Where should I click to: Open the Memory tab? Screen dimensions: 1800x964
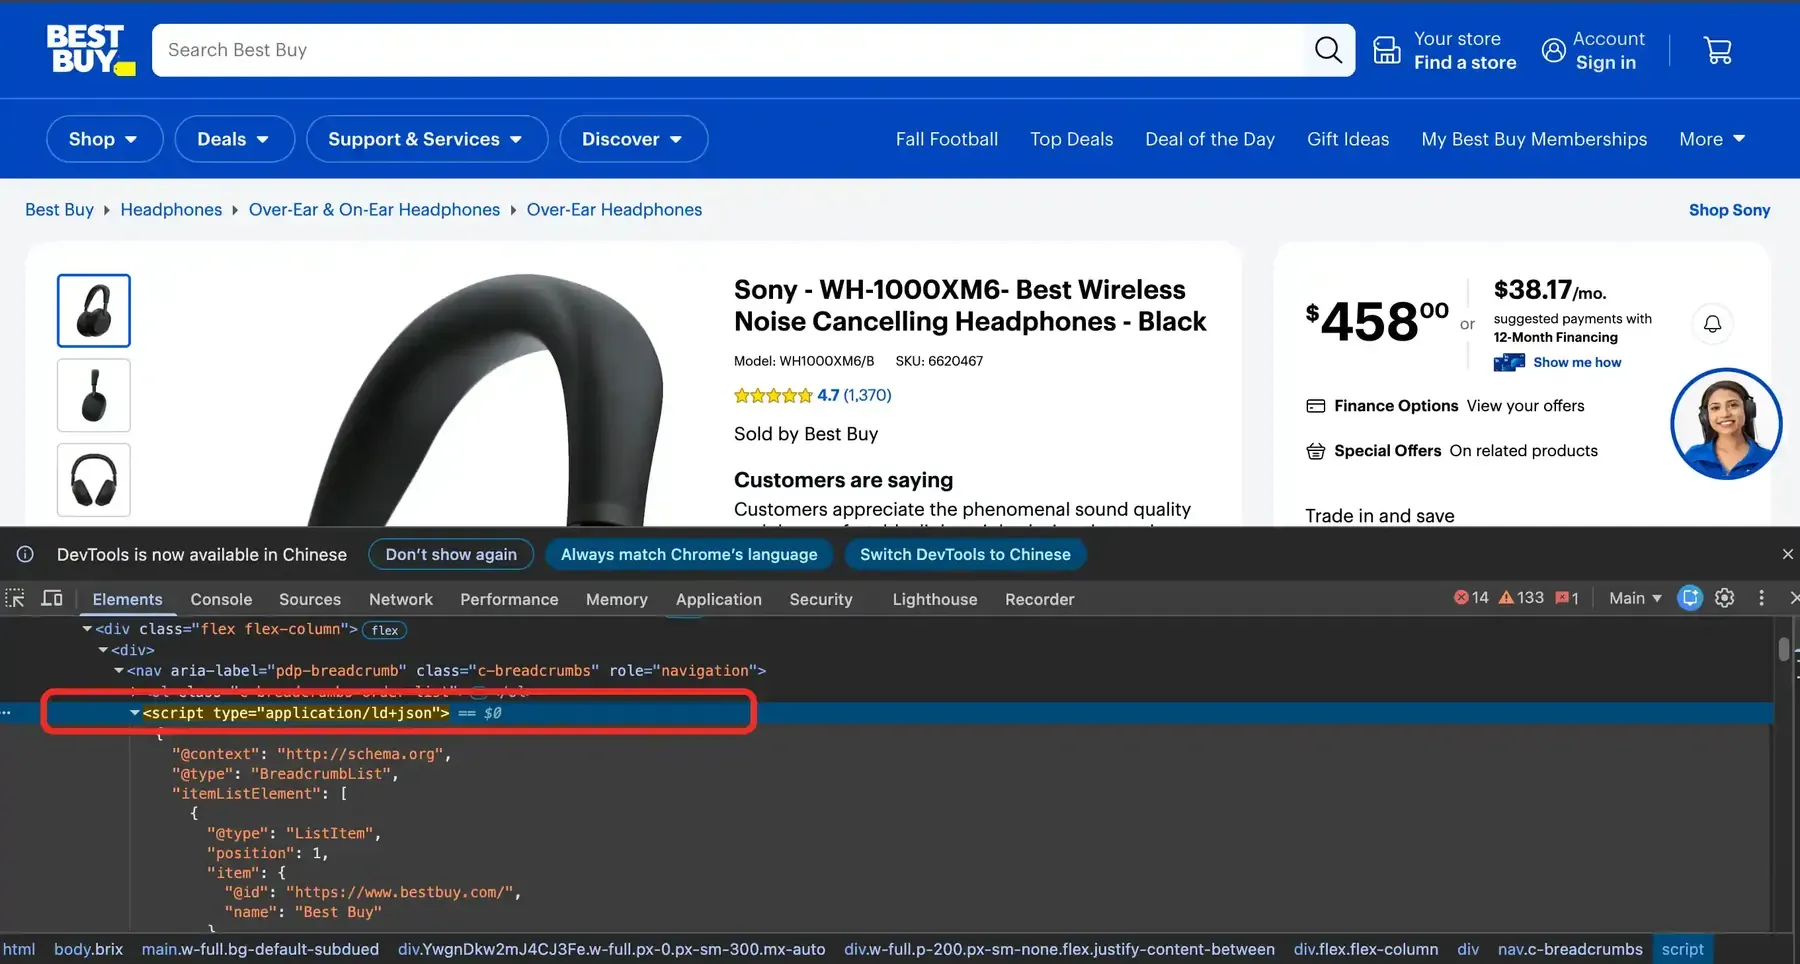click(617, 599)
